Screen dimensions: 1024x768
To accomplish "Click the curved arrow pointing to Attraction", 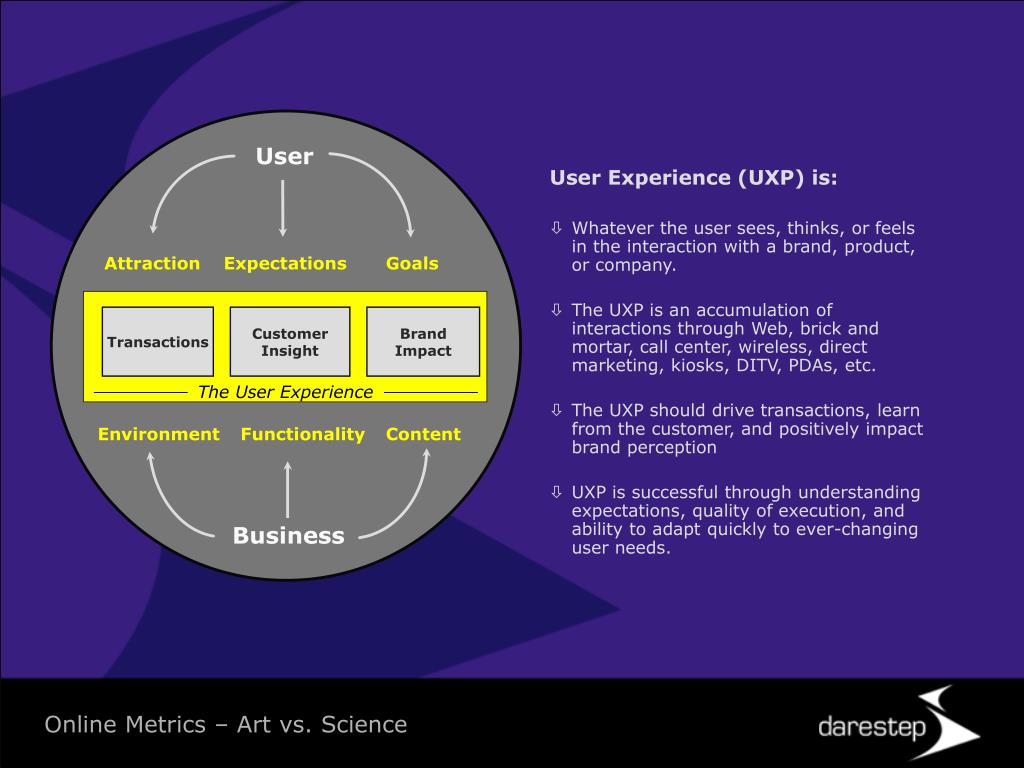I will point(191,193).
